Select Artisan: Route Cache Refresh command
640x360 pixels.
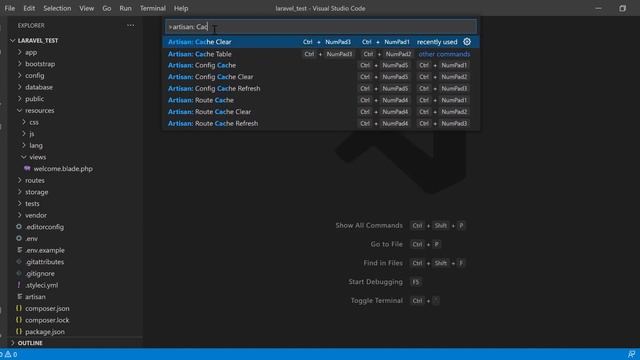[x=321, y=123]
